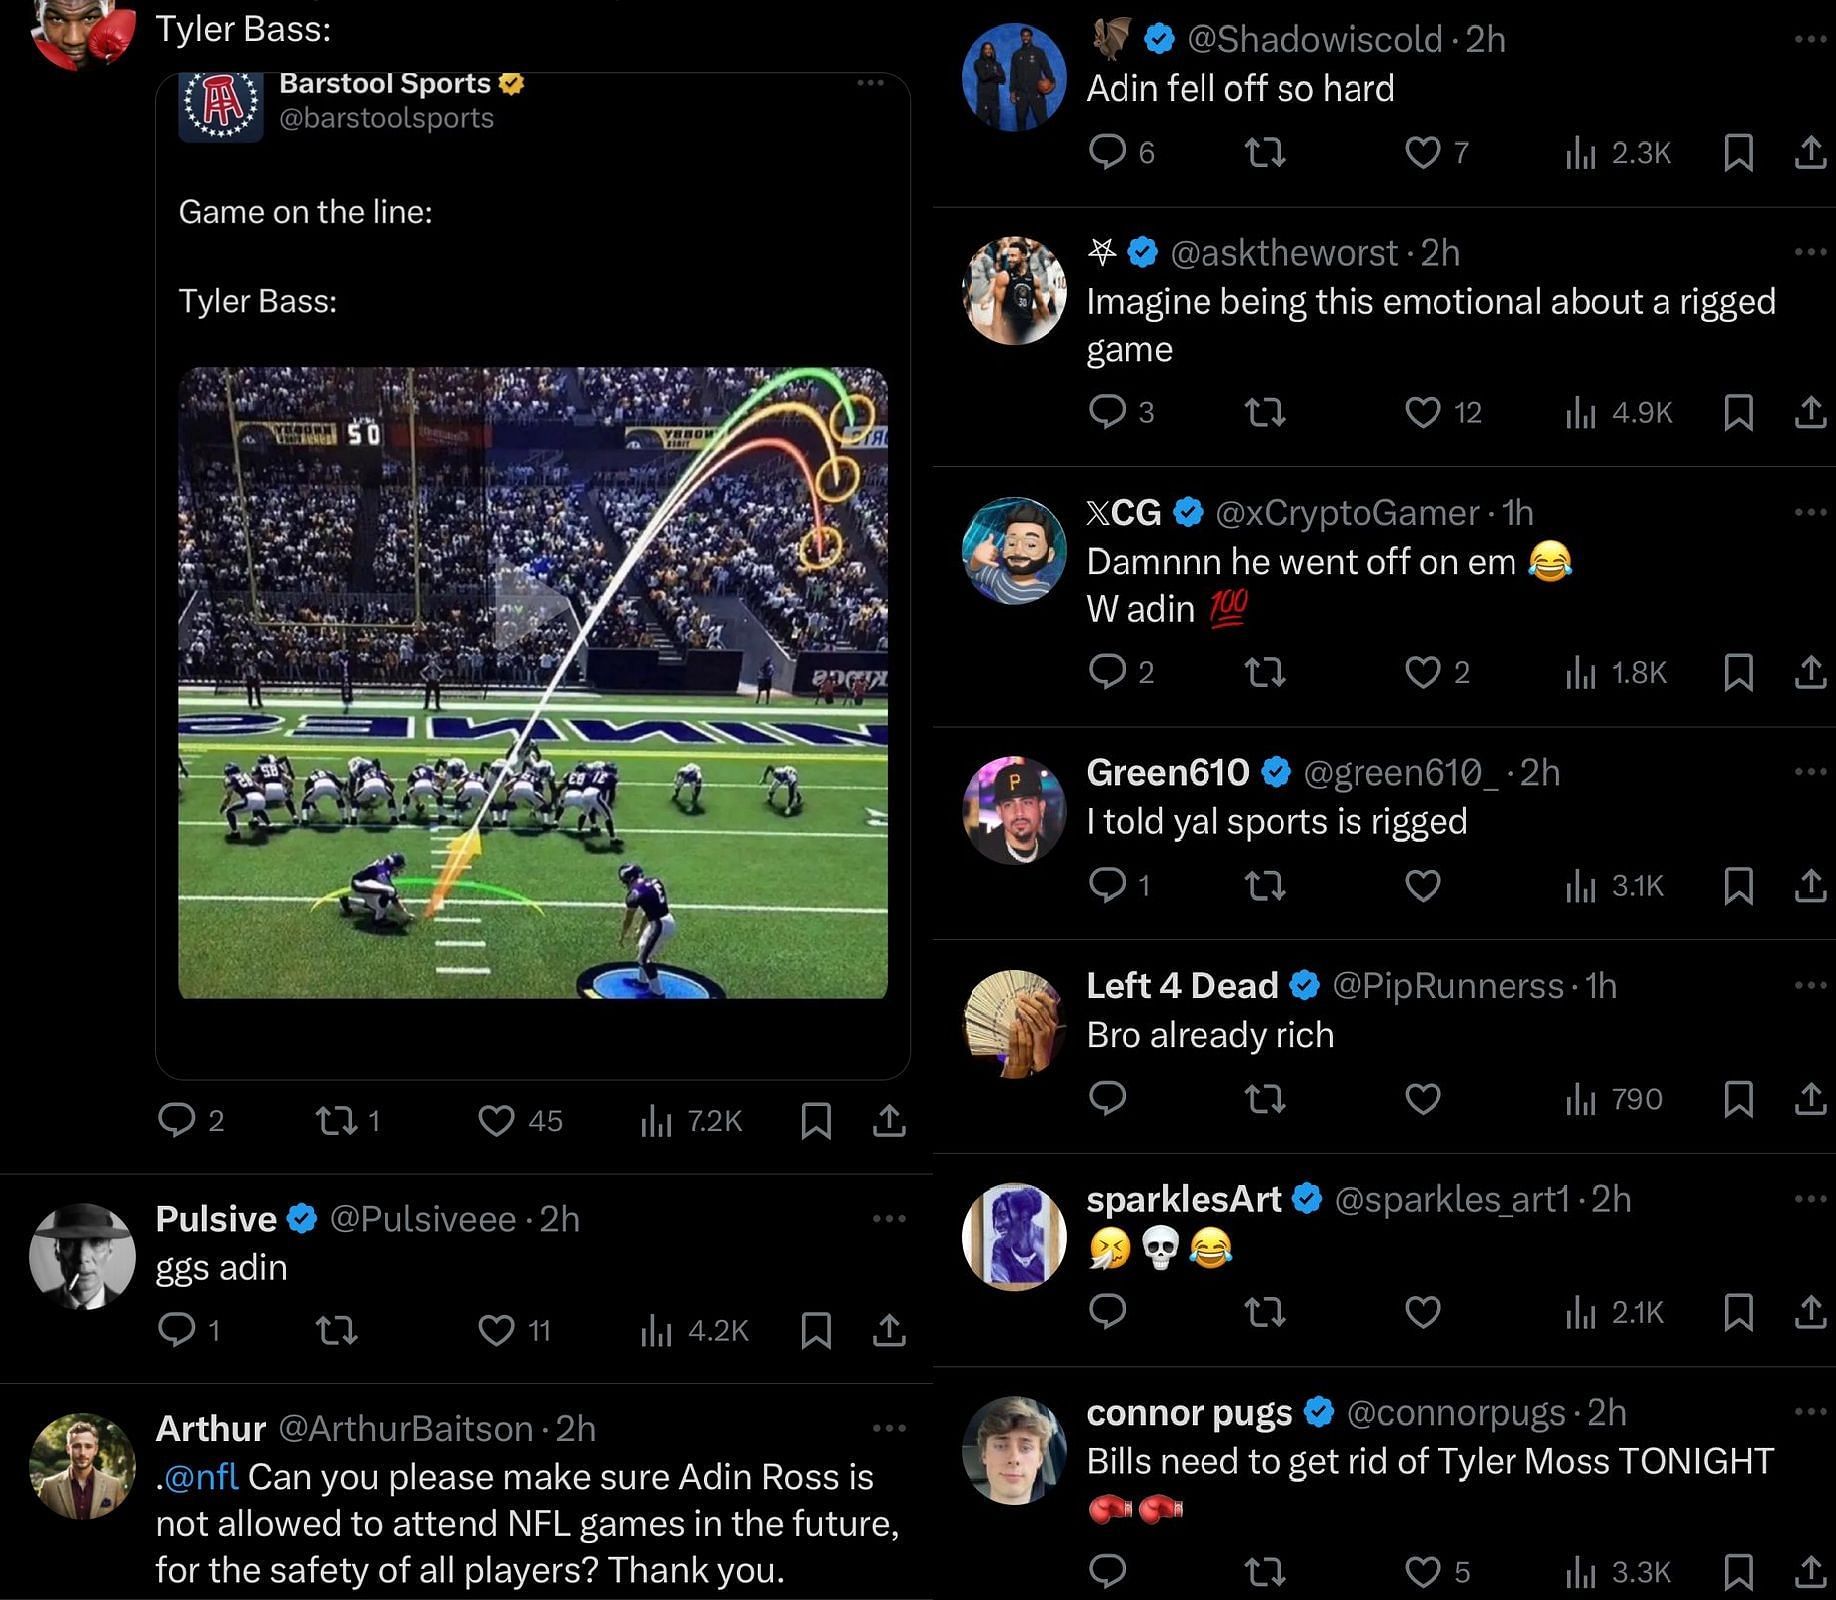Open more options on Pulsive's tweet
Viewport: 1836px width, 1600px height.
[888, 1219]
